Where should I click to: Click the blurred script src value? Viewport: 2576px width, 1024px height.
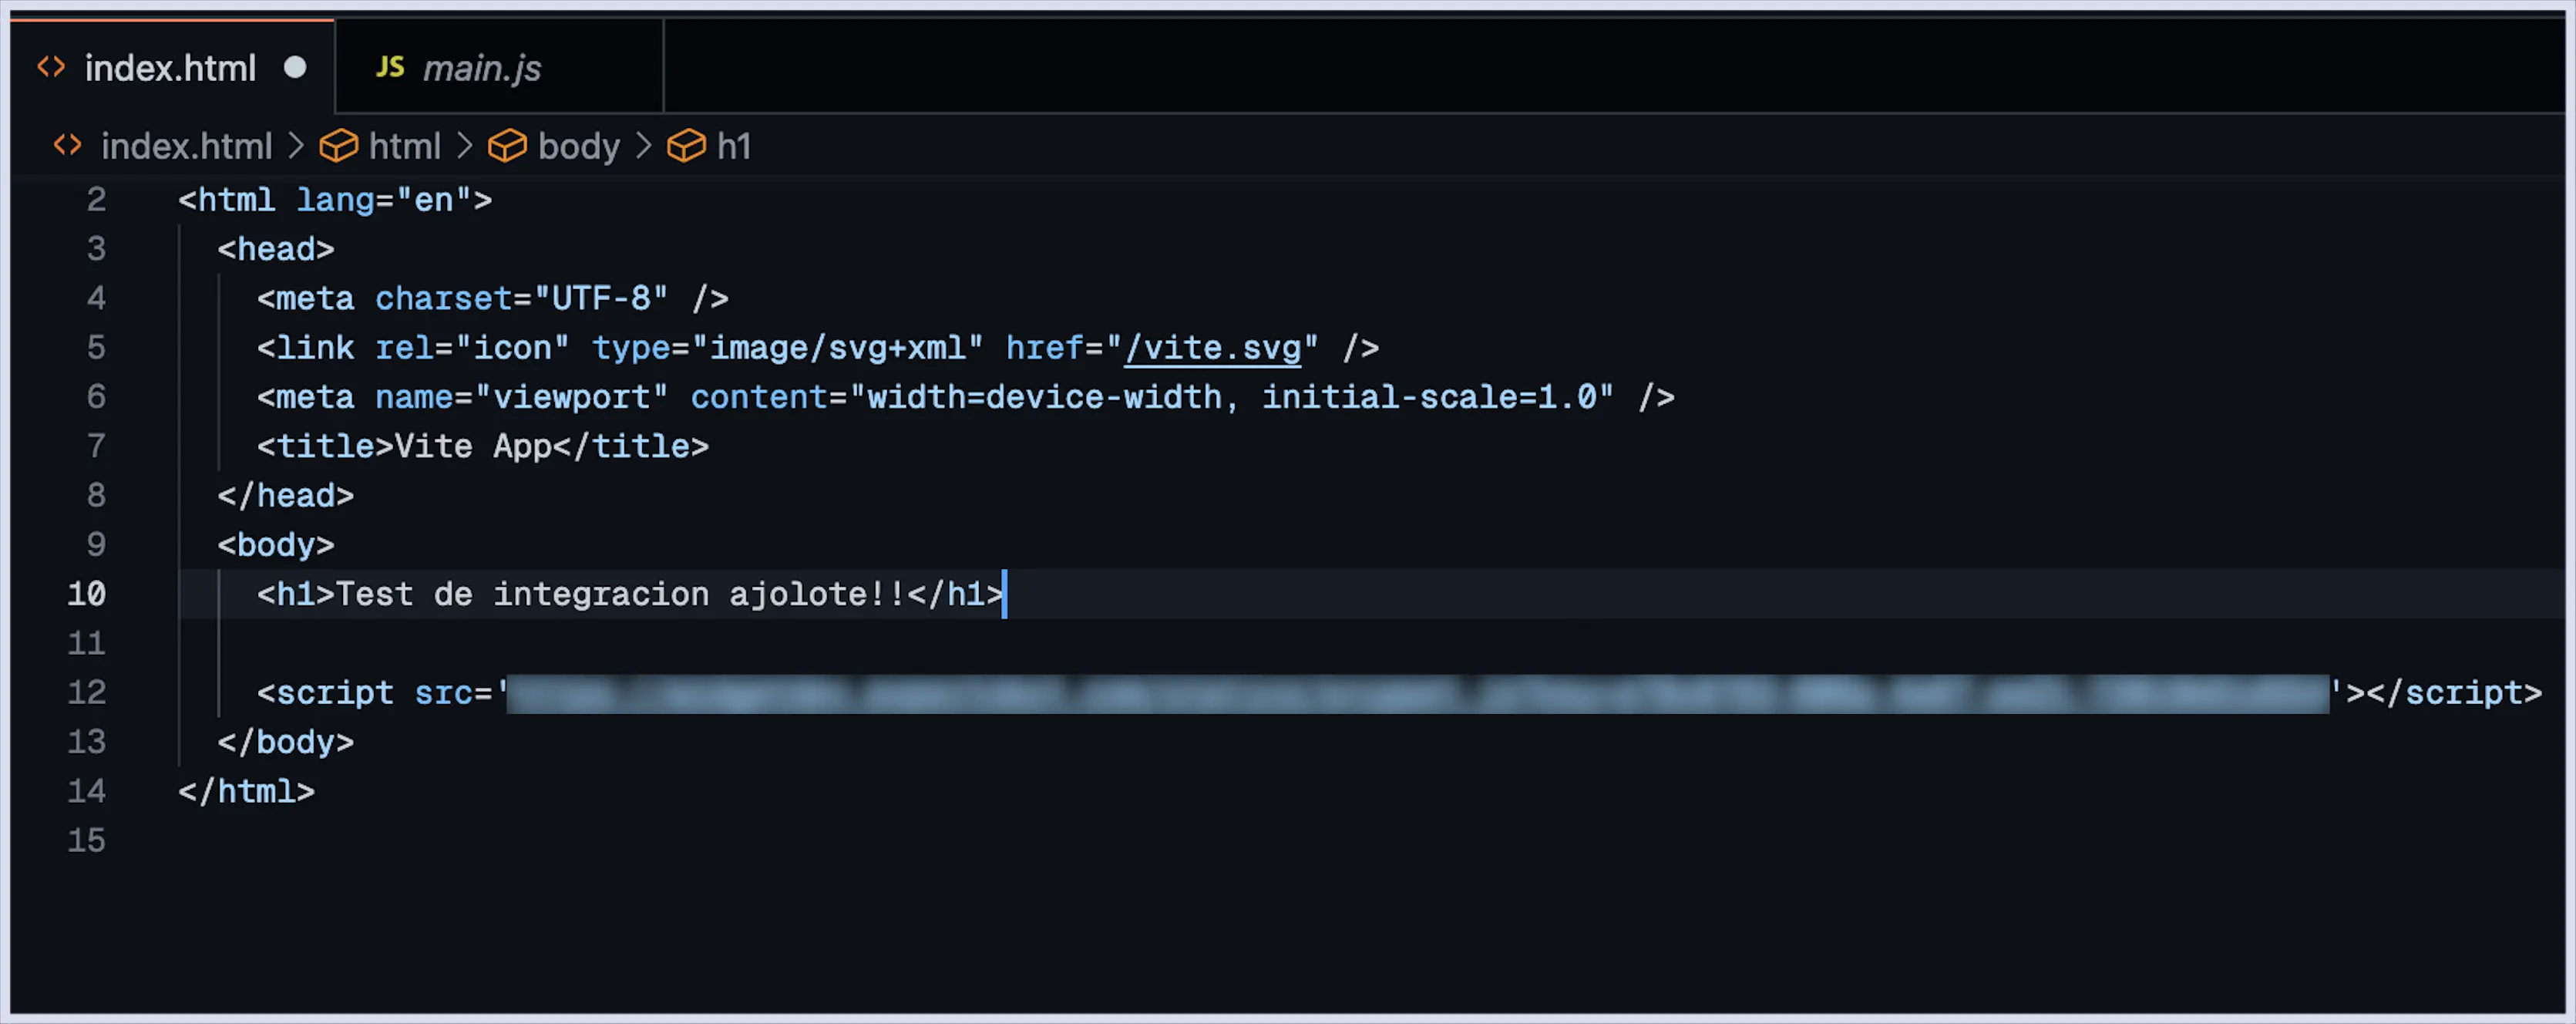tap(1418, 693)
